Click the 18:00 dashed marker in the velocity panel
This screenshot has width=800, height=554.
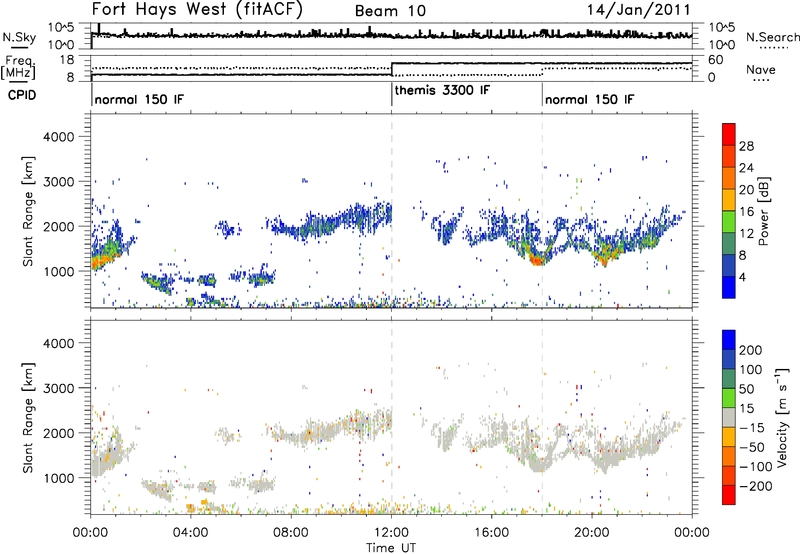click(542, 417)
